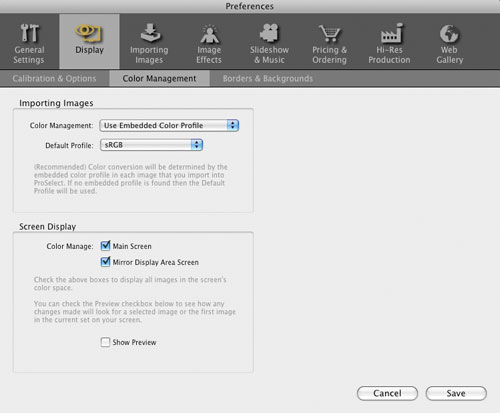Screen dimensions: 500x413
Task: Click the Preferences window title bar
Action: click(250, 6)
